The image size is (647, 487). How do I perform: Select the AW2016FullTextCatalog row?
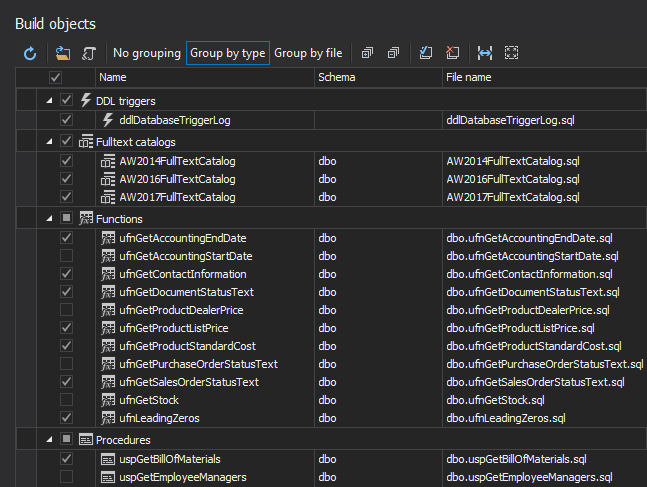tap(177, 179)
